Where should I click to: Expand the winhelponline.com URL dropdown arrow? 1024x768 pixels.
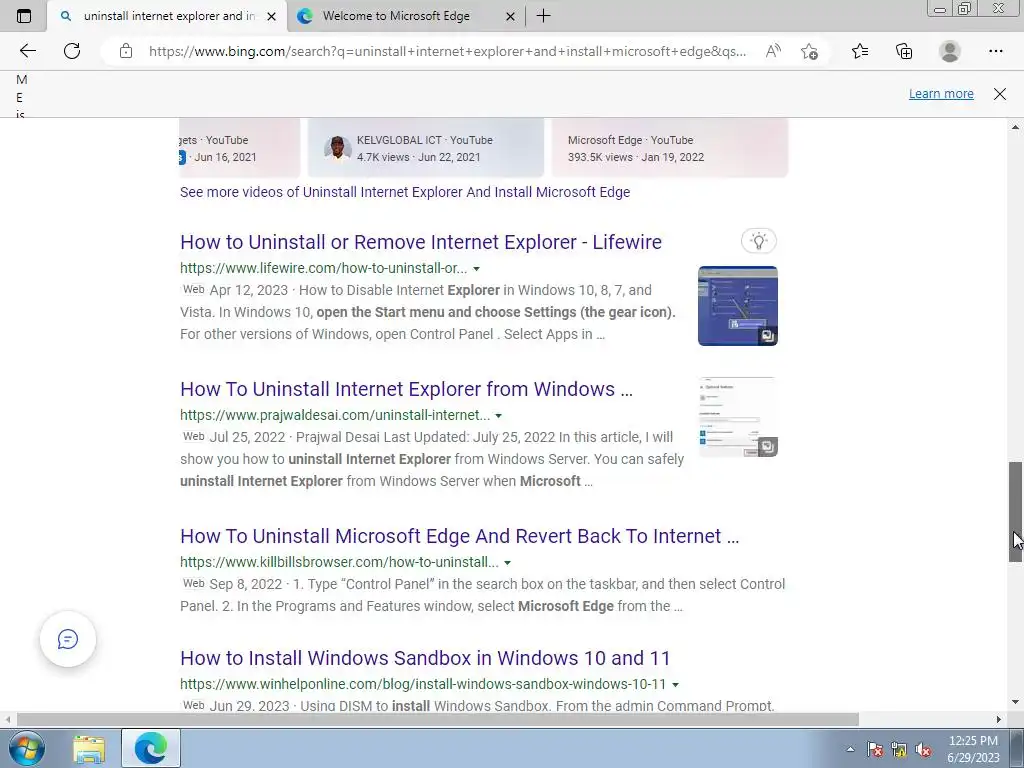click(675, 684)
